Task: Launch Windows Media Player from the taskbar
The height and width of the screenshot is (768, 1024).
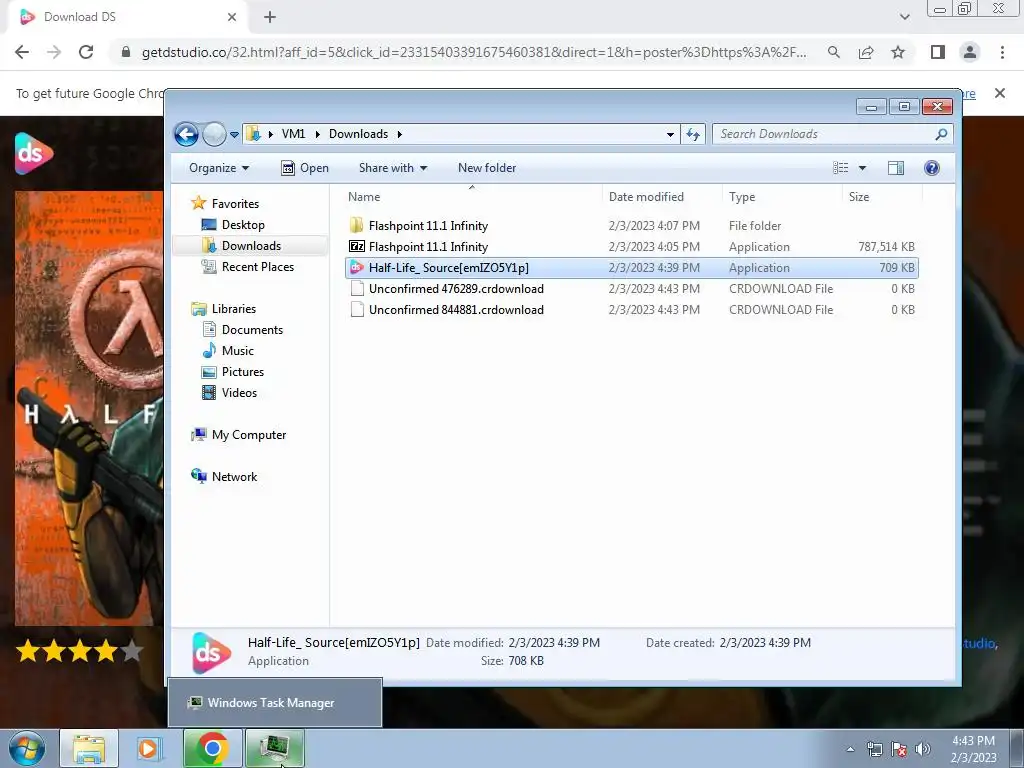Action: [150, 748]
